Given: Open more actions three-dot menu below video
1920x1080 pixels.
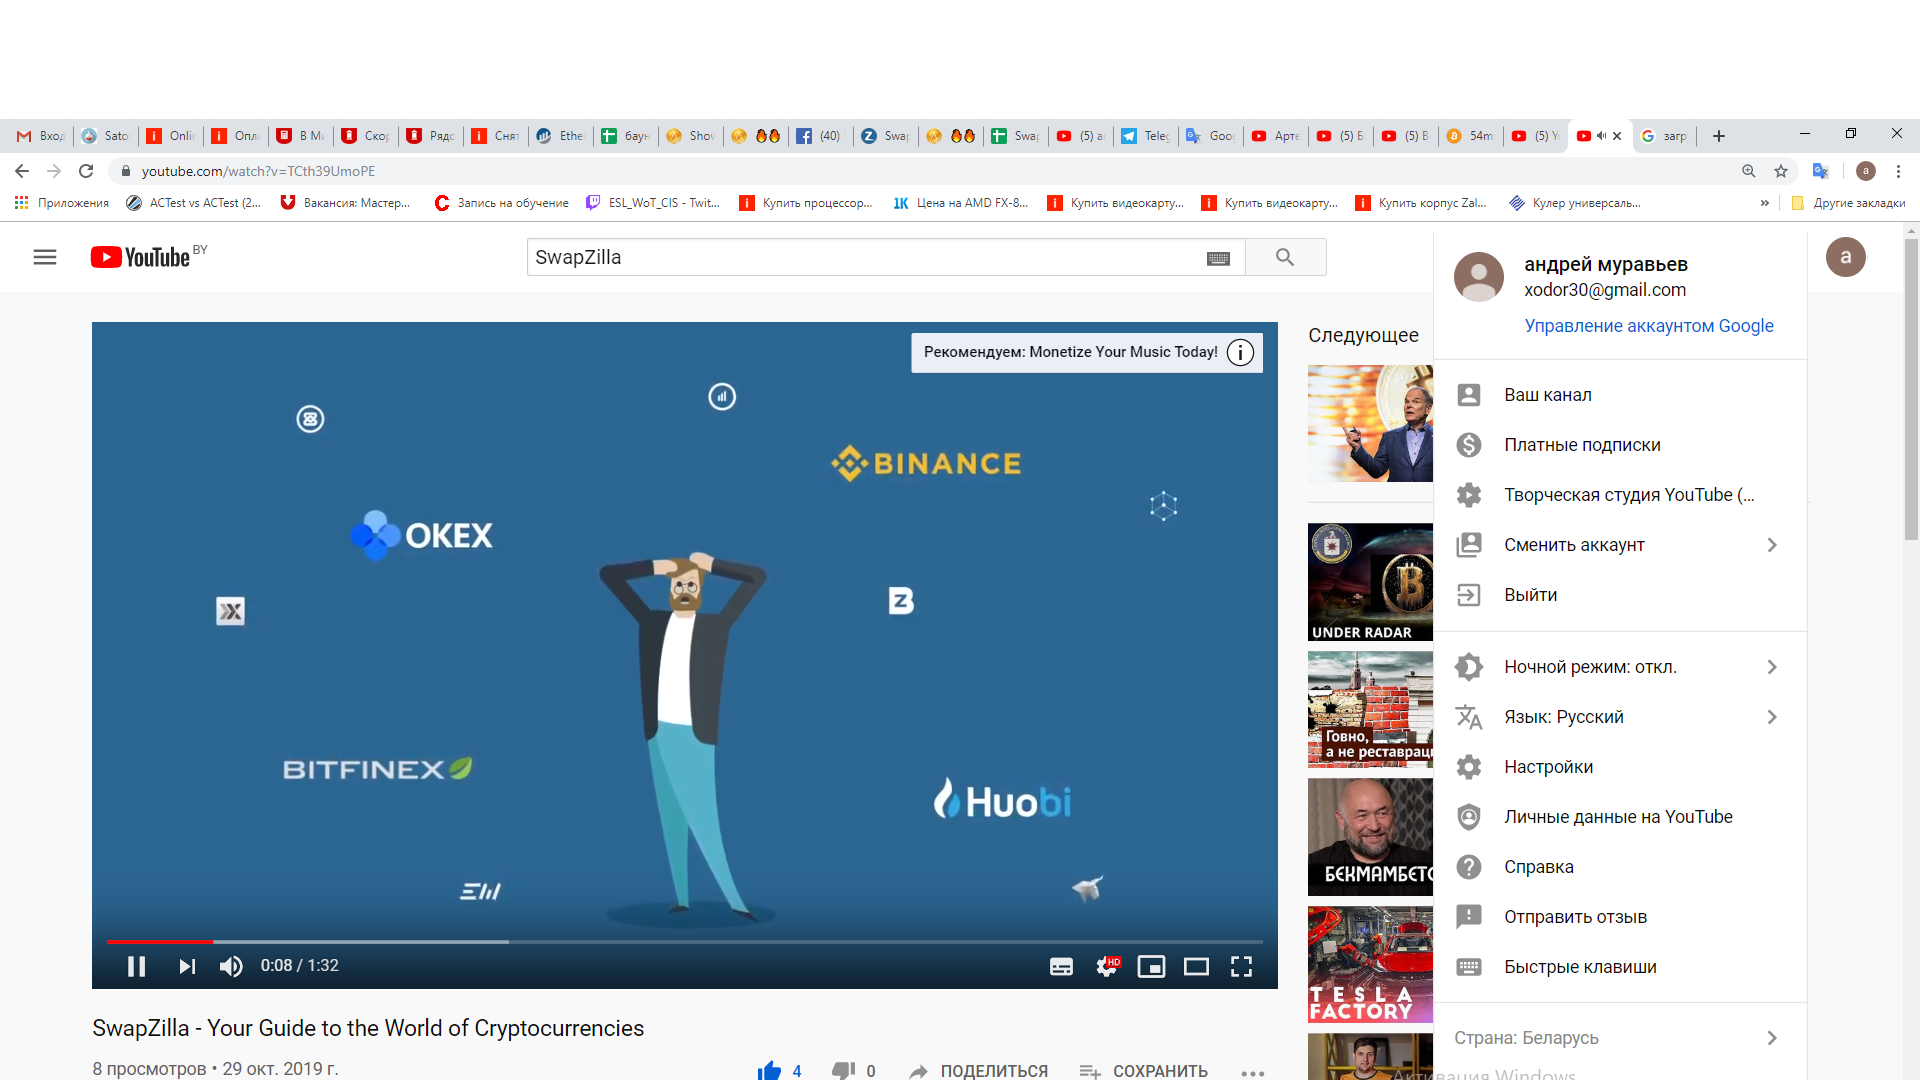Looking at the screenshot, I should click(x=1253, y=1072).
